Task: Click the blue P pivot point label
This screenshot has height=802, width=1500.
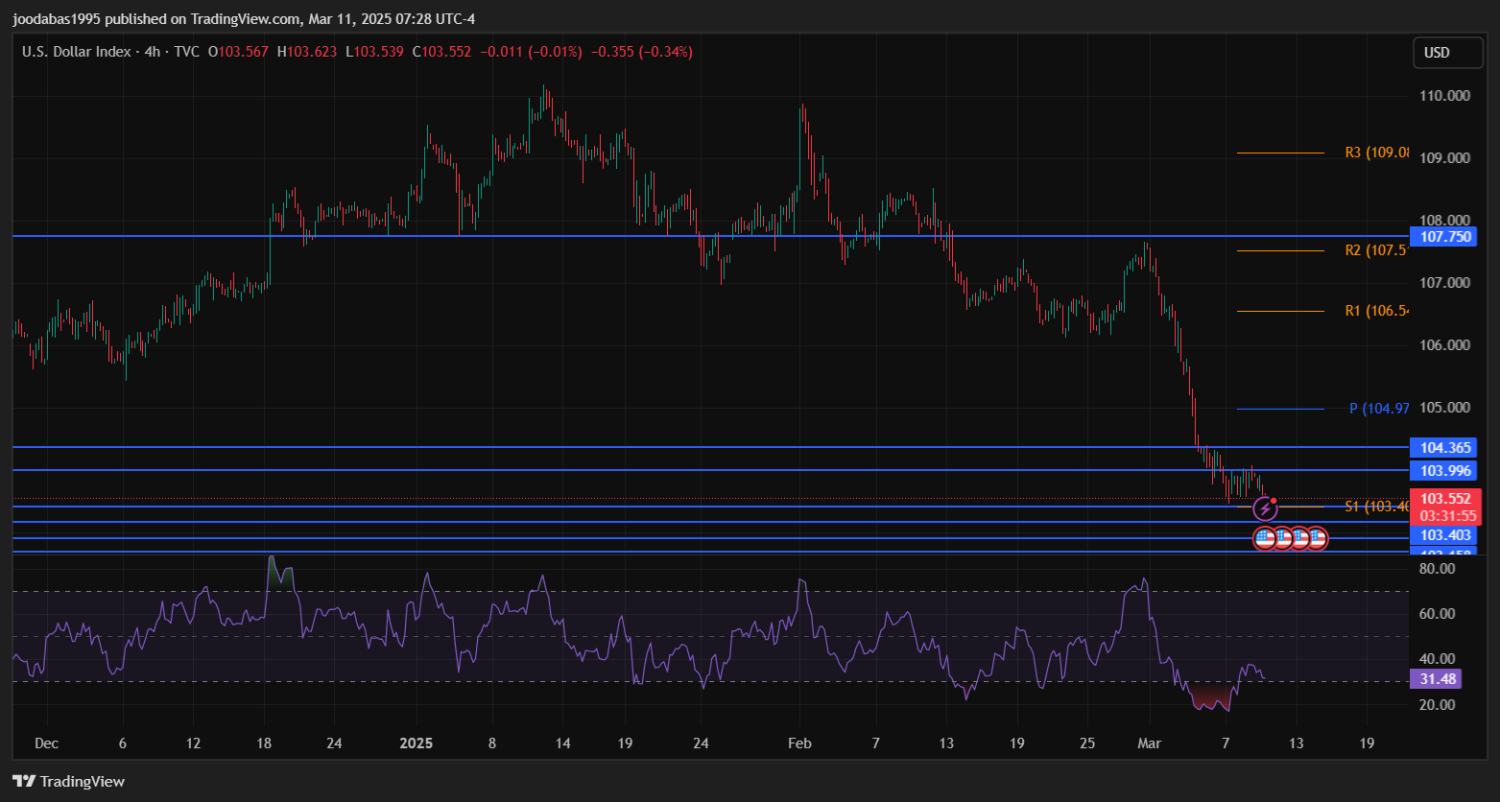Action: click(1378, 409)
